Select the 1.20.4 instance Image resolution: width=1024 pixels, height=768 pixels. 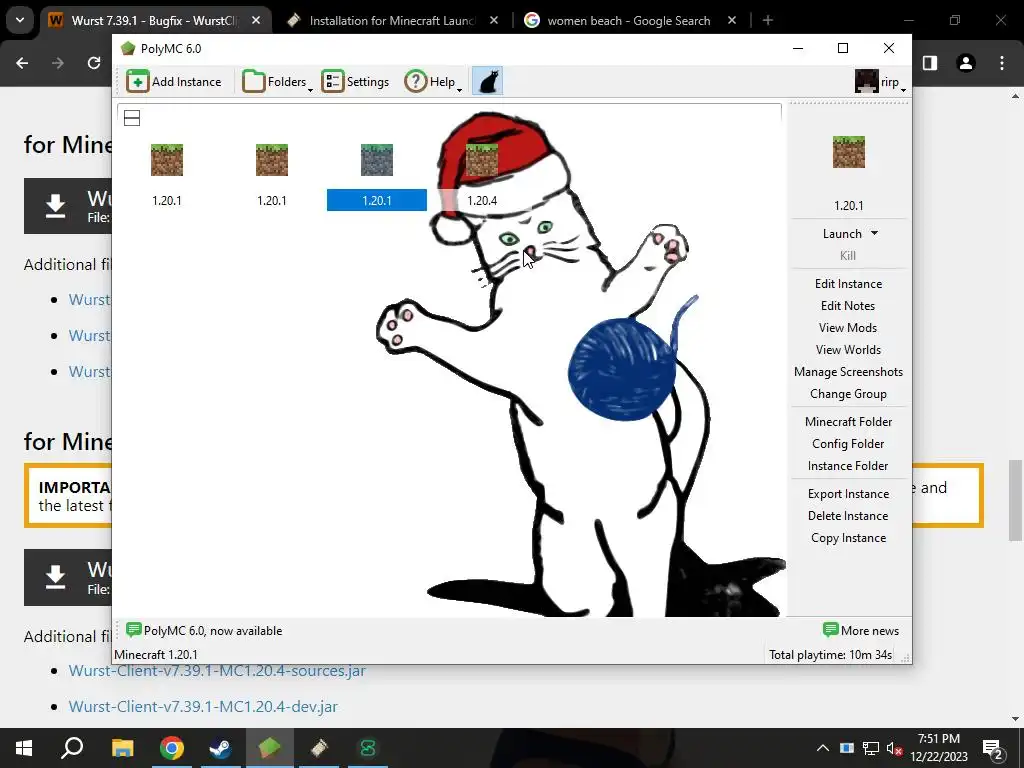[482, 174]
